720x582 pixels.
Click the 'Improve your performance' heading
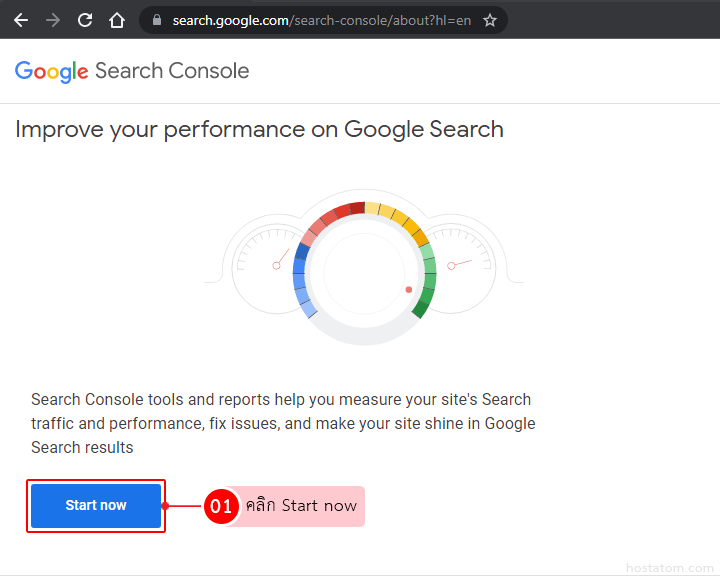coord(259,129)
